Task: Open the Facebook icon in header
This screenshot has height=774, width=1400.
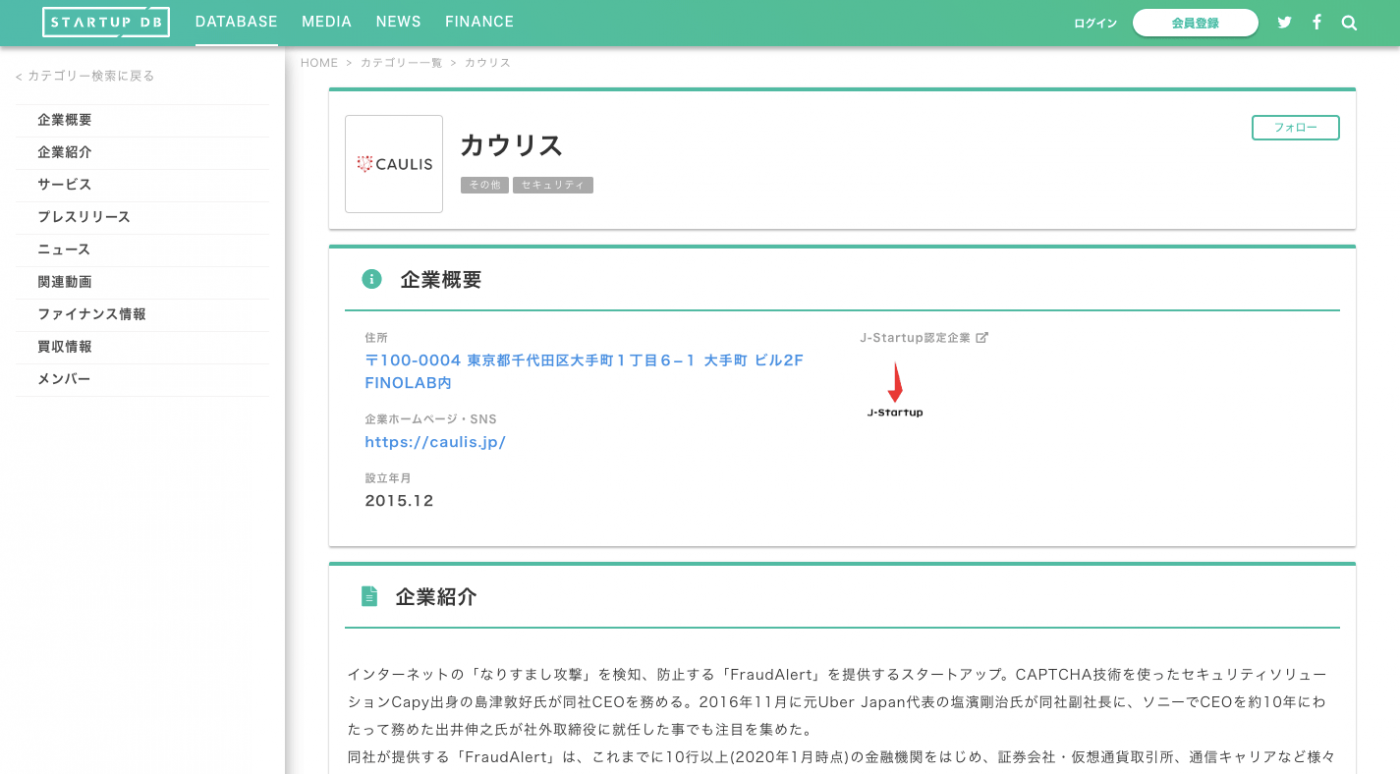Action: (x=1317, y=22)
